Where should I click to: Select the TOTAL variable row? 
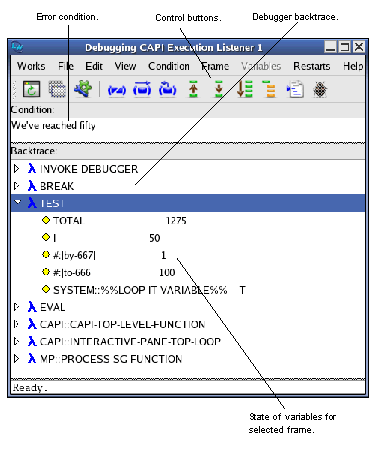coord(188,220)
